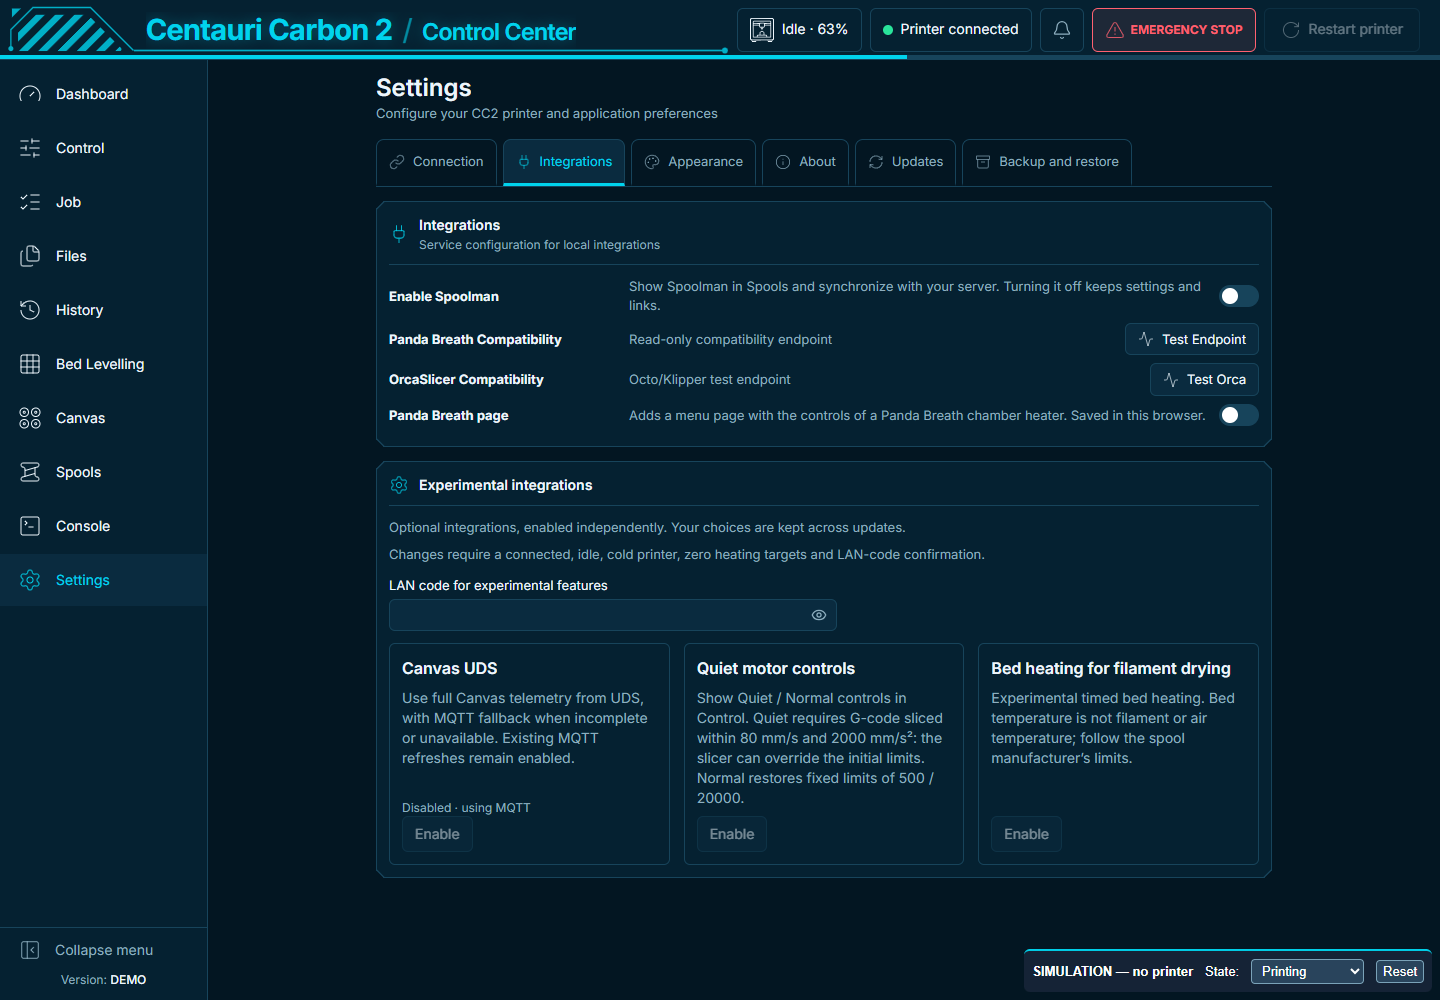Open the Connection settings tab
The image size is (1440, 1000).
tap(436, 162)
